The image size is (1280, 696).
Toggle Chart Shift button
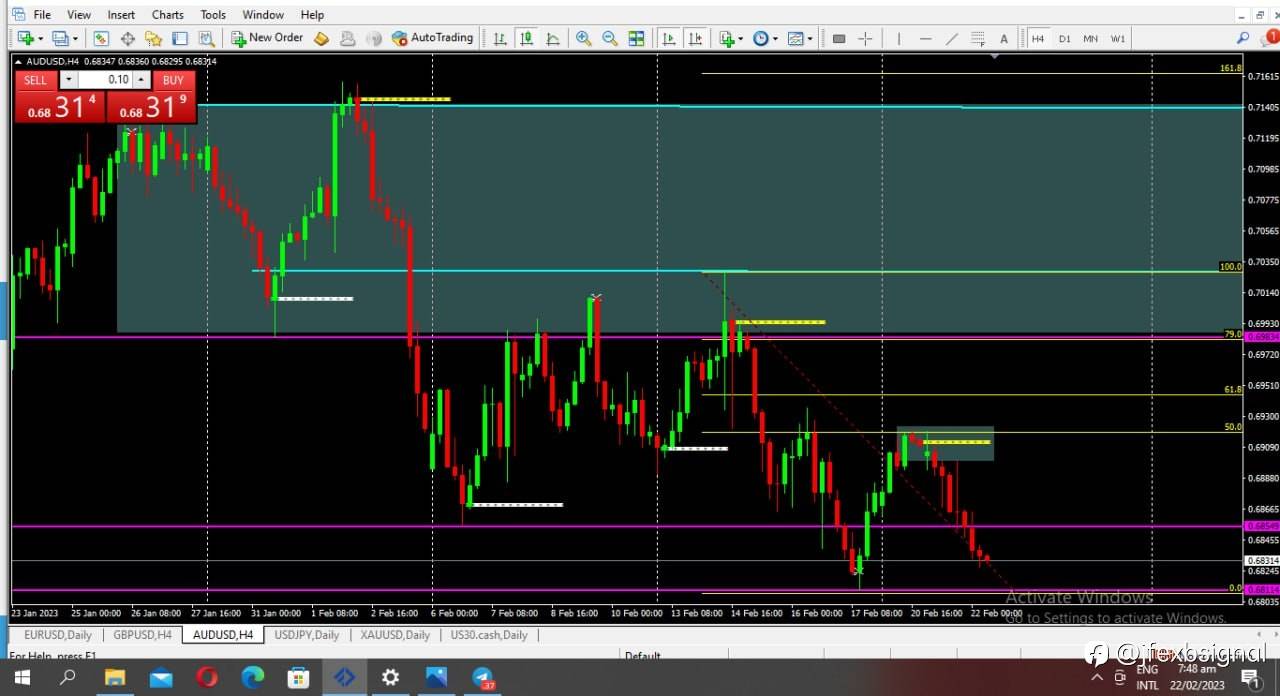pyautogui.click(x=694, y=38)
